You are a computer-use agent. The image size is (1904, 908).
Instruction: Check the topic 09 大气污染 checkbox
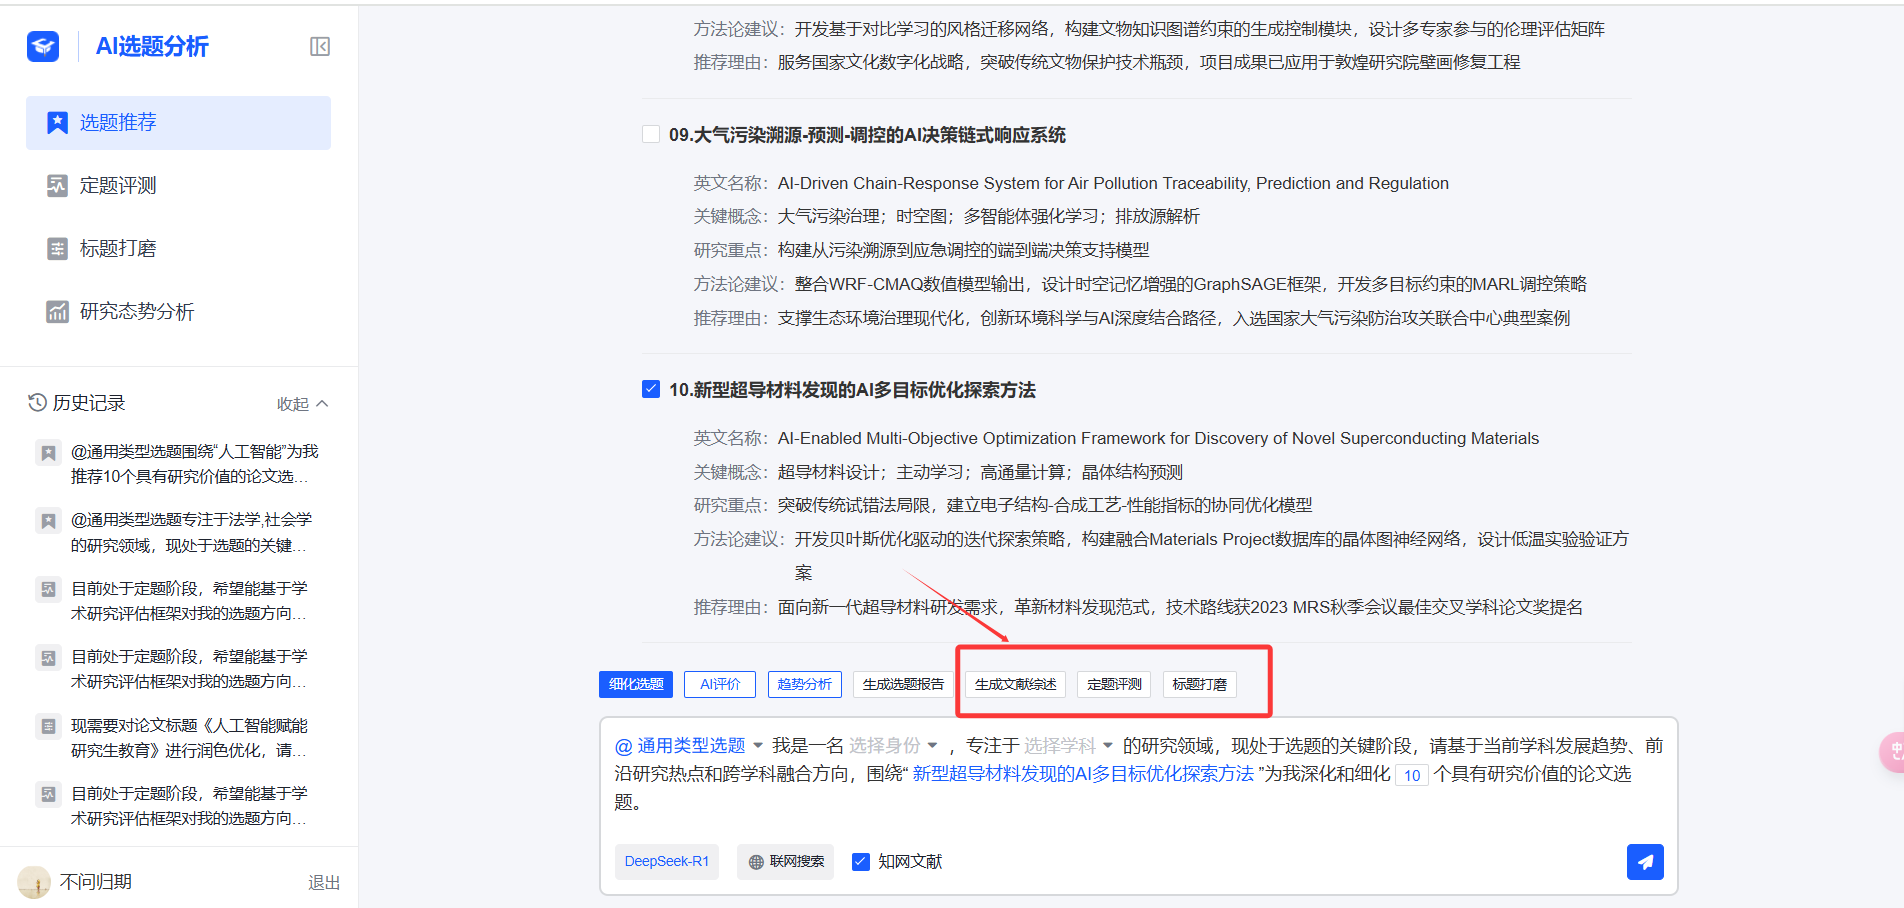651,134
